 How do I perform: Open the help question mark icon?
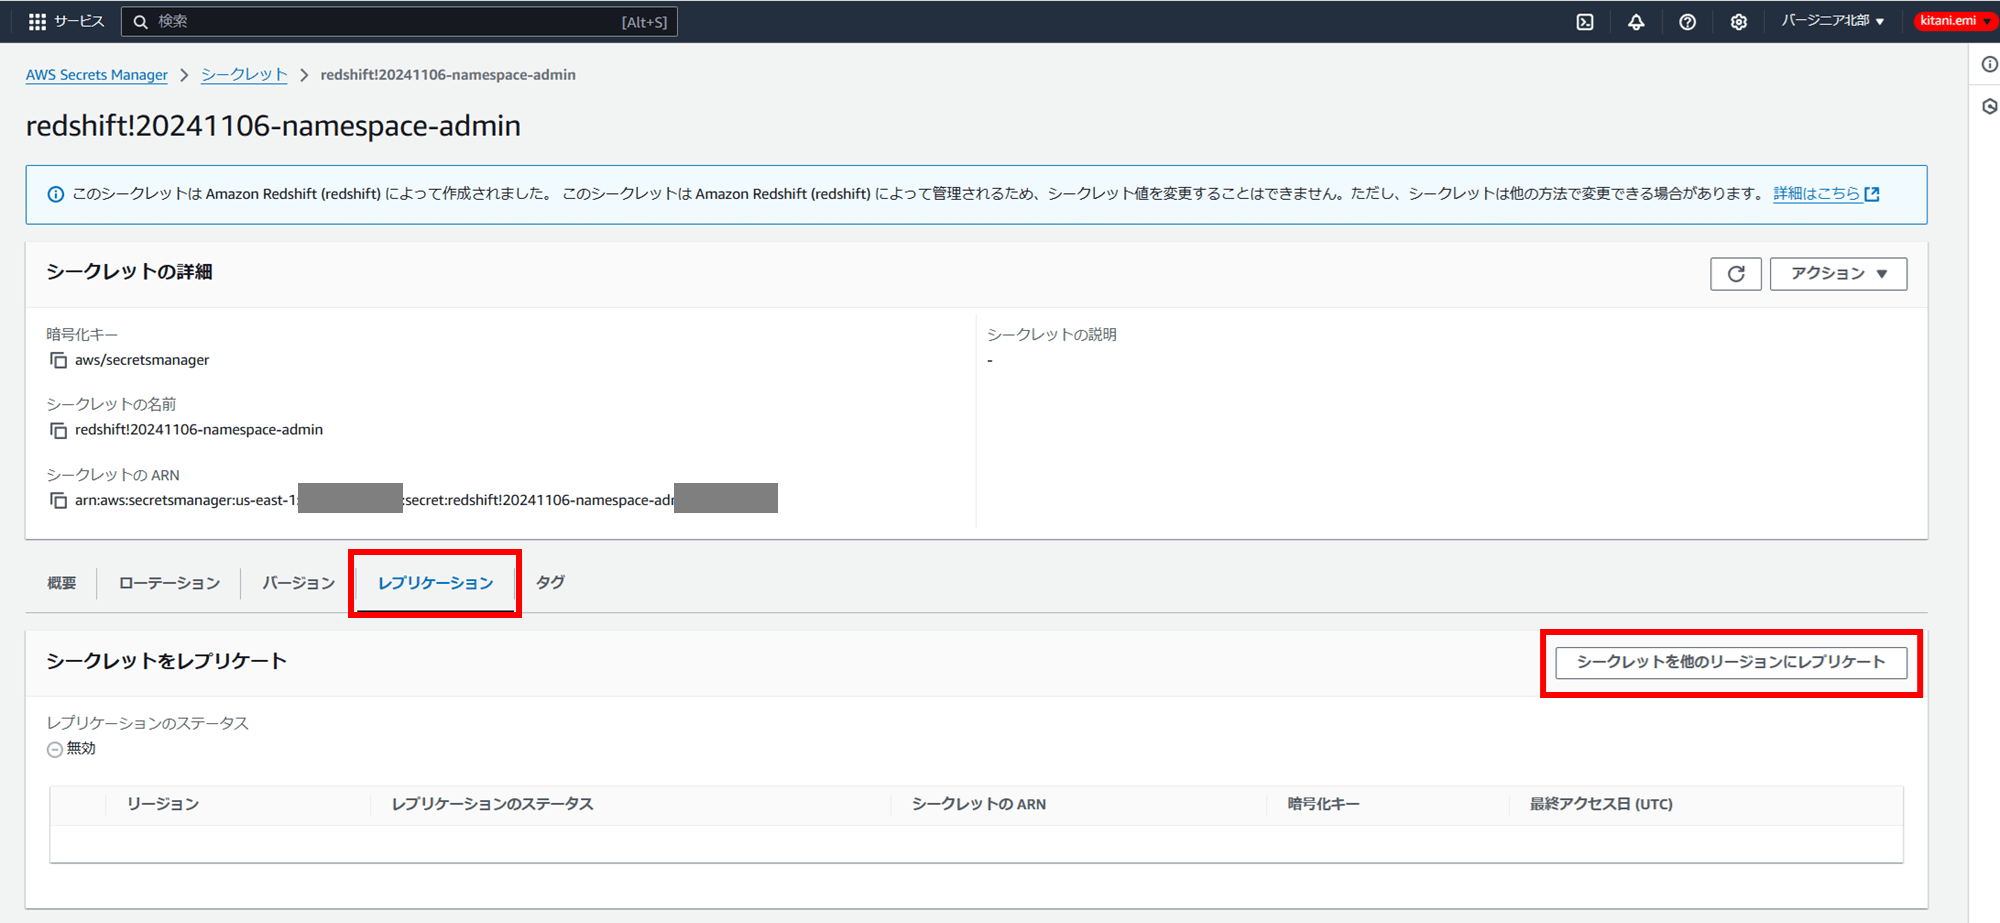pyautogui.click(x=1687, y=21)
